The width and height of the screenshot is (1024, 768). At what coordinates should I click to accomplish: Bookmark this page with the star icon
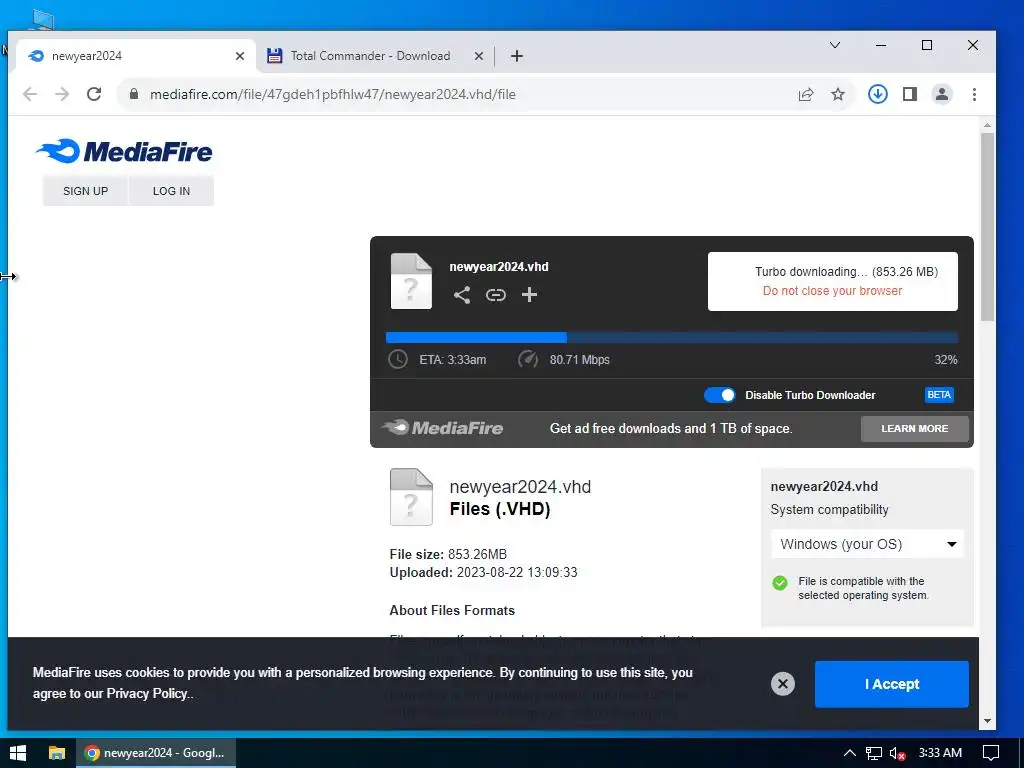pos(838,94)
